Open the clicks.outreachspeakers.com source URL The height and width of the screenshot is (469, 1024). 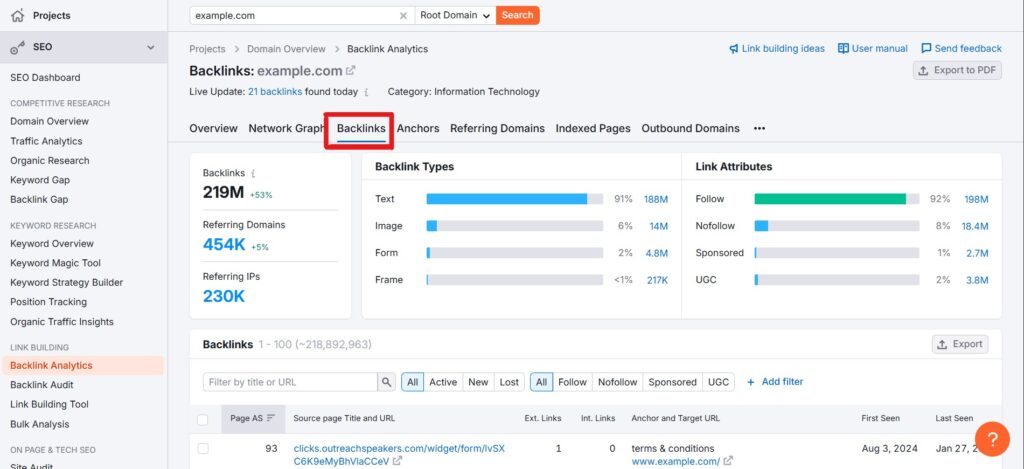tap(399, 455)
